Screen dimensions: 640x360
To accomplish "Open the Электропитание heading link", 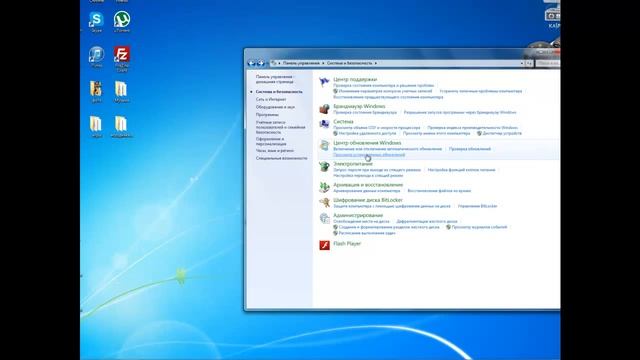I will pyautogui.click(x=353, y=164).
